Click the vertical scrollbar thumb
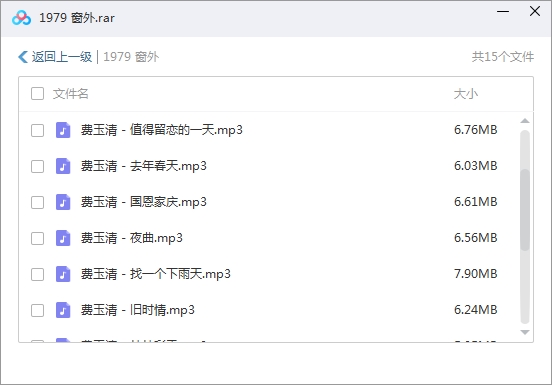Image resolution: width=552 pixels, height=385 pixels. pyautogui.click(x=525, y=210)
